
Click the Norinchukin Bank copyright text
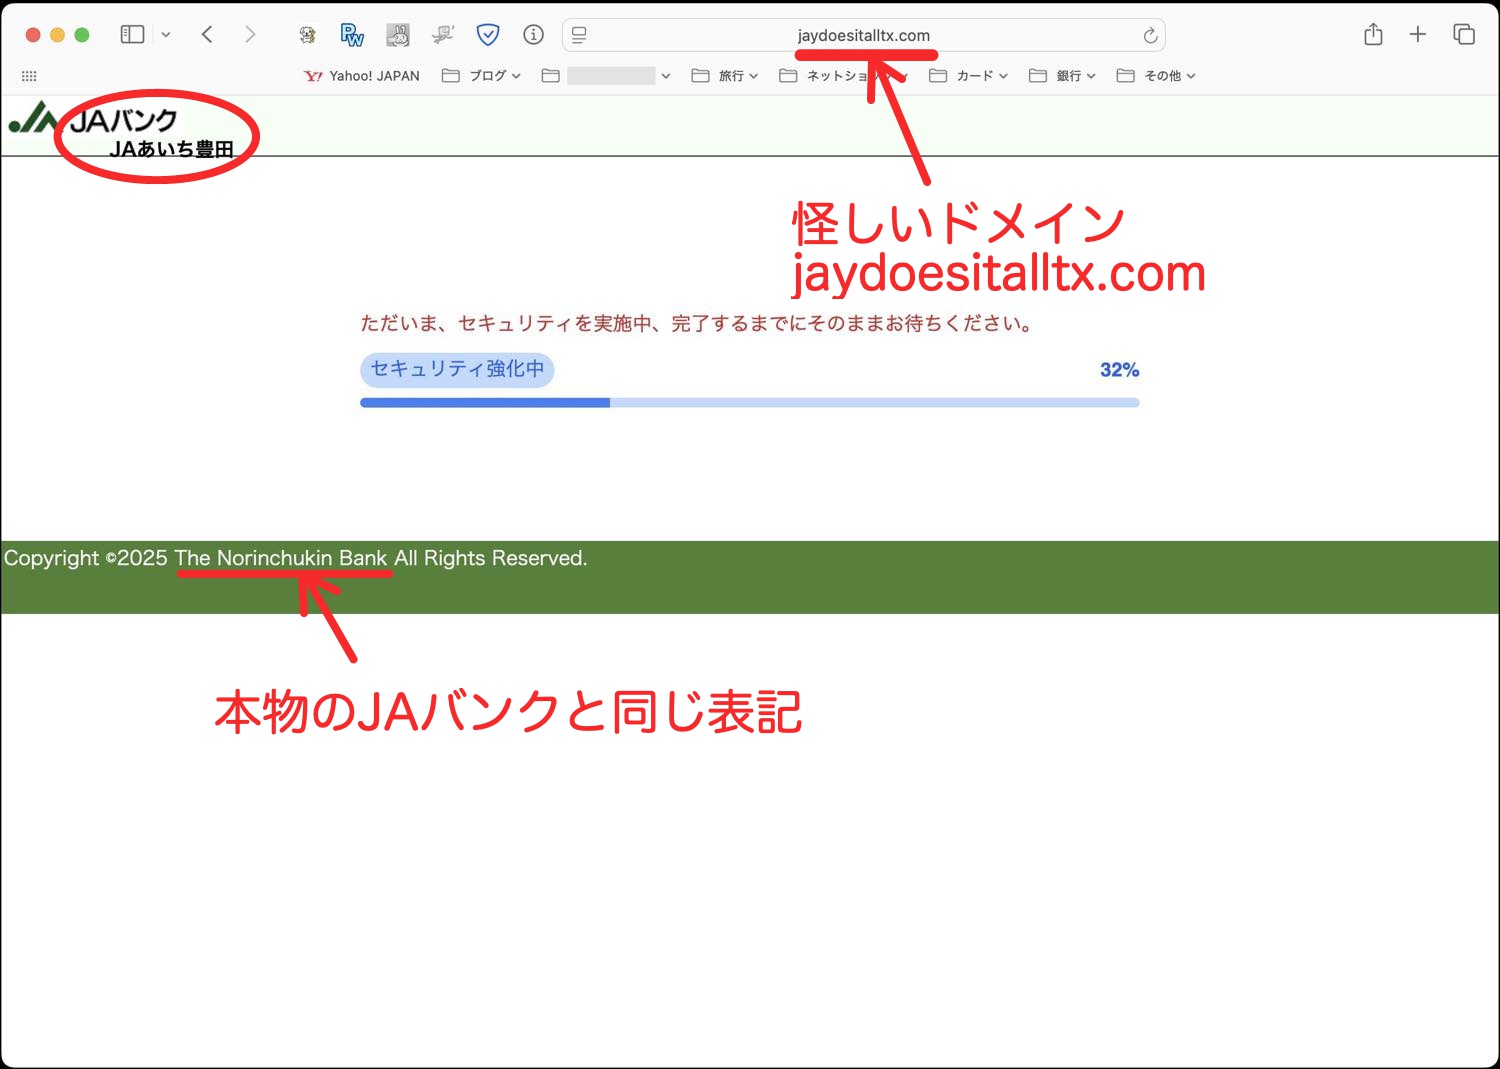[x=296, y=558]
